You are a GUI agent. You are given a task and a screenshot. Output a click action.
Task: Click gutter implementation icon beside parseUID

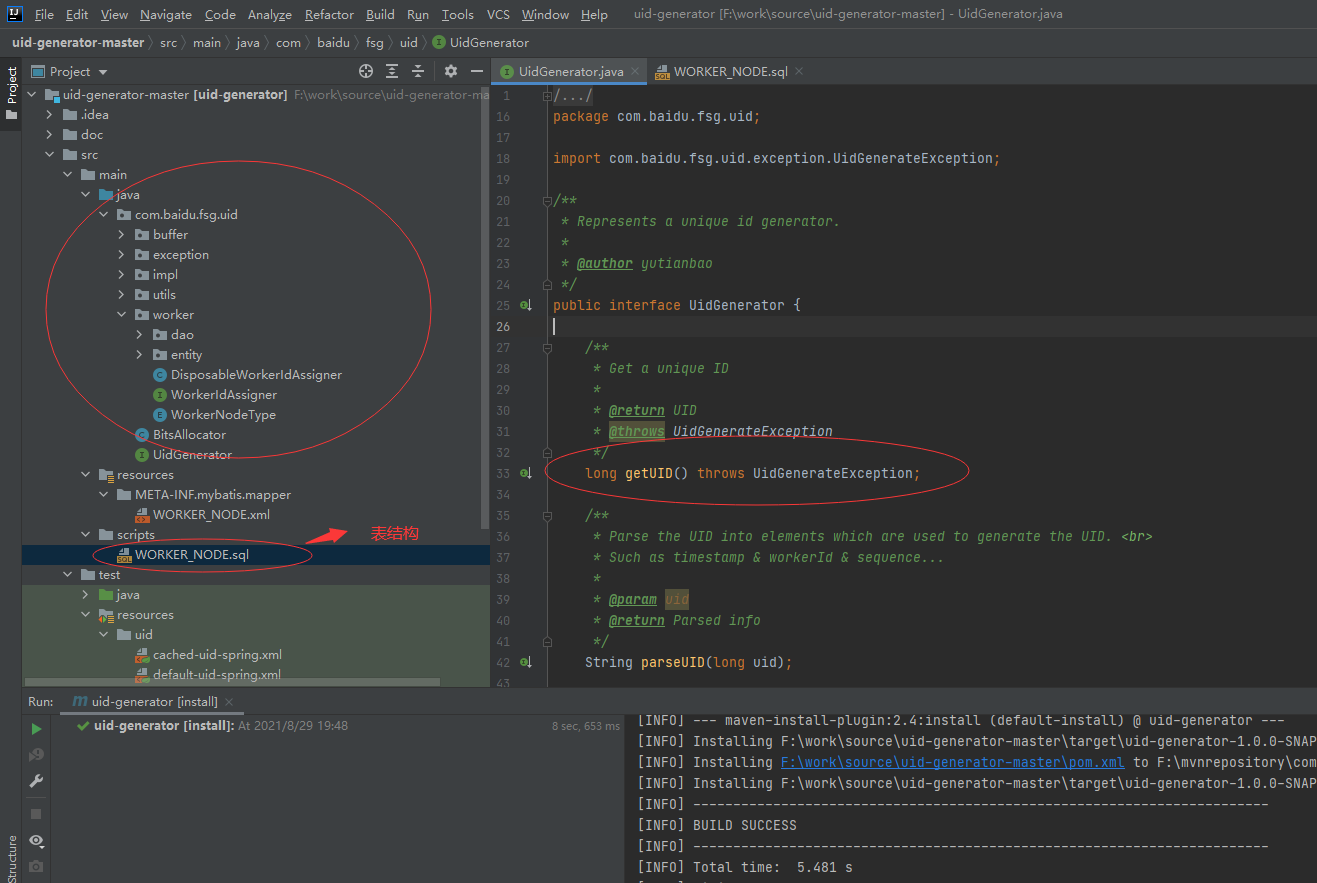tap(526, 662)
